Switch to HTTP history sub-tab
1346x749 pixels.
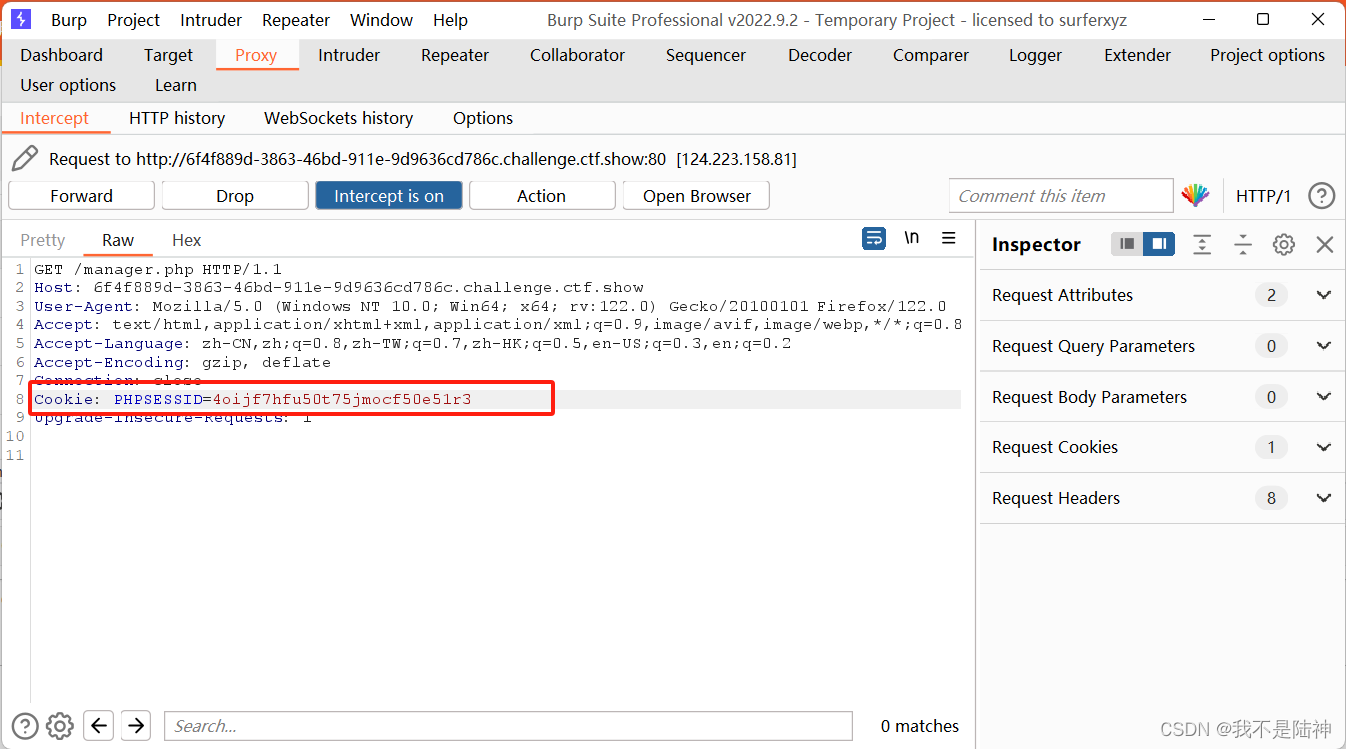[177, 118]
